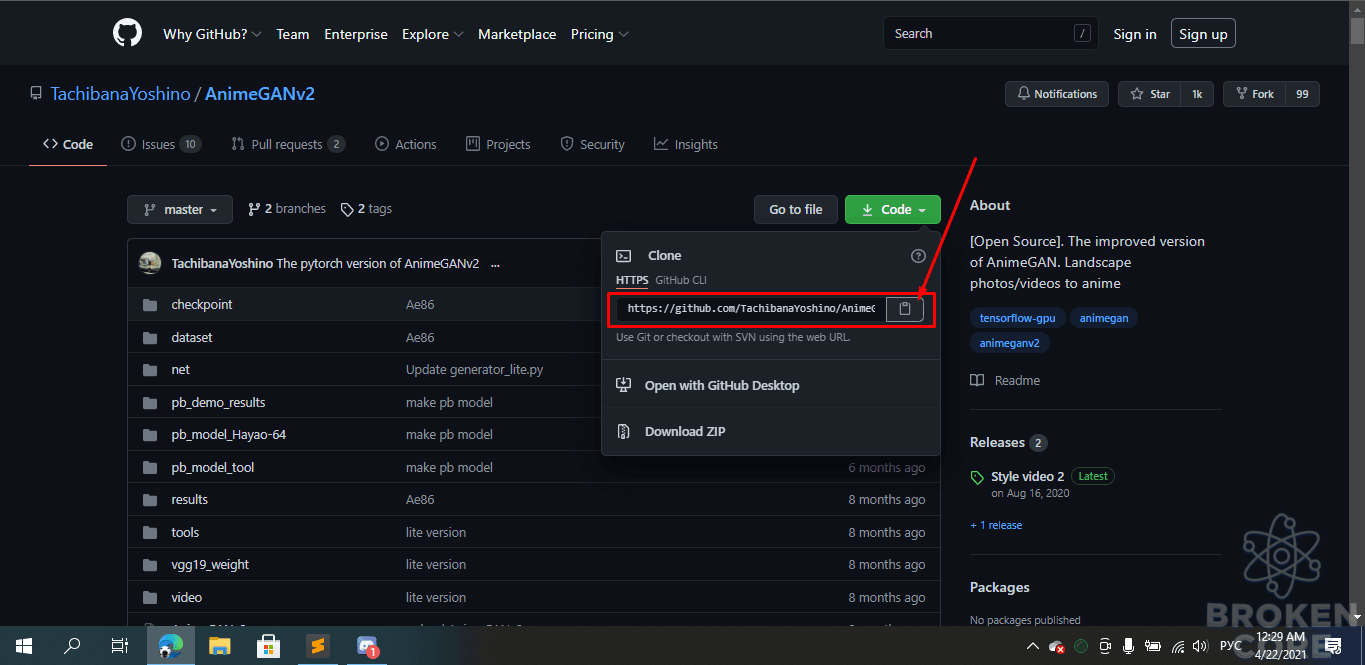Expand the Pricing header menu
The height and width of the screenshot is (665, 1365).
click(x=599, y=34)
